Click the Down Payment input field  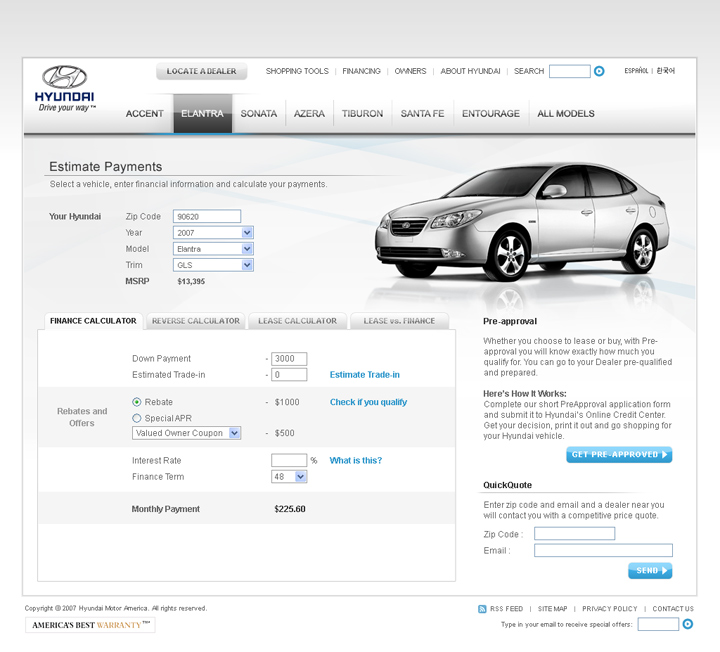point(289,359)
